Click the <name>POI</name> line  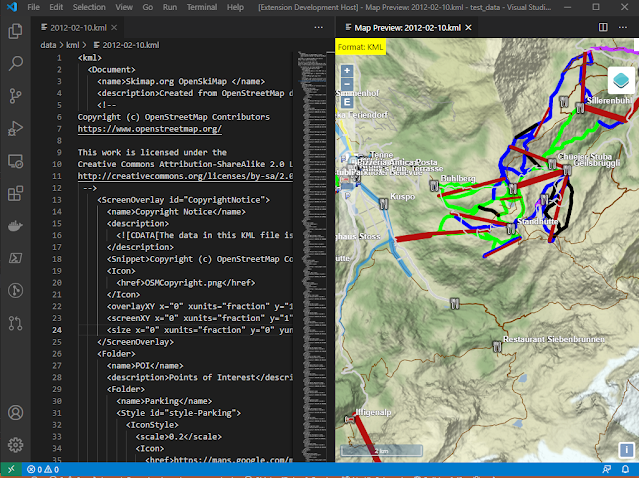[145, 366]
